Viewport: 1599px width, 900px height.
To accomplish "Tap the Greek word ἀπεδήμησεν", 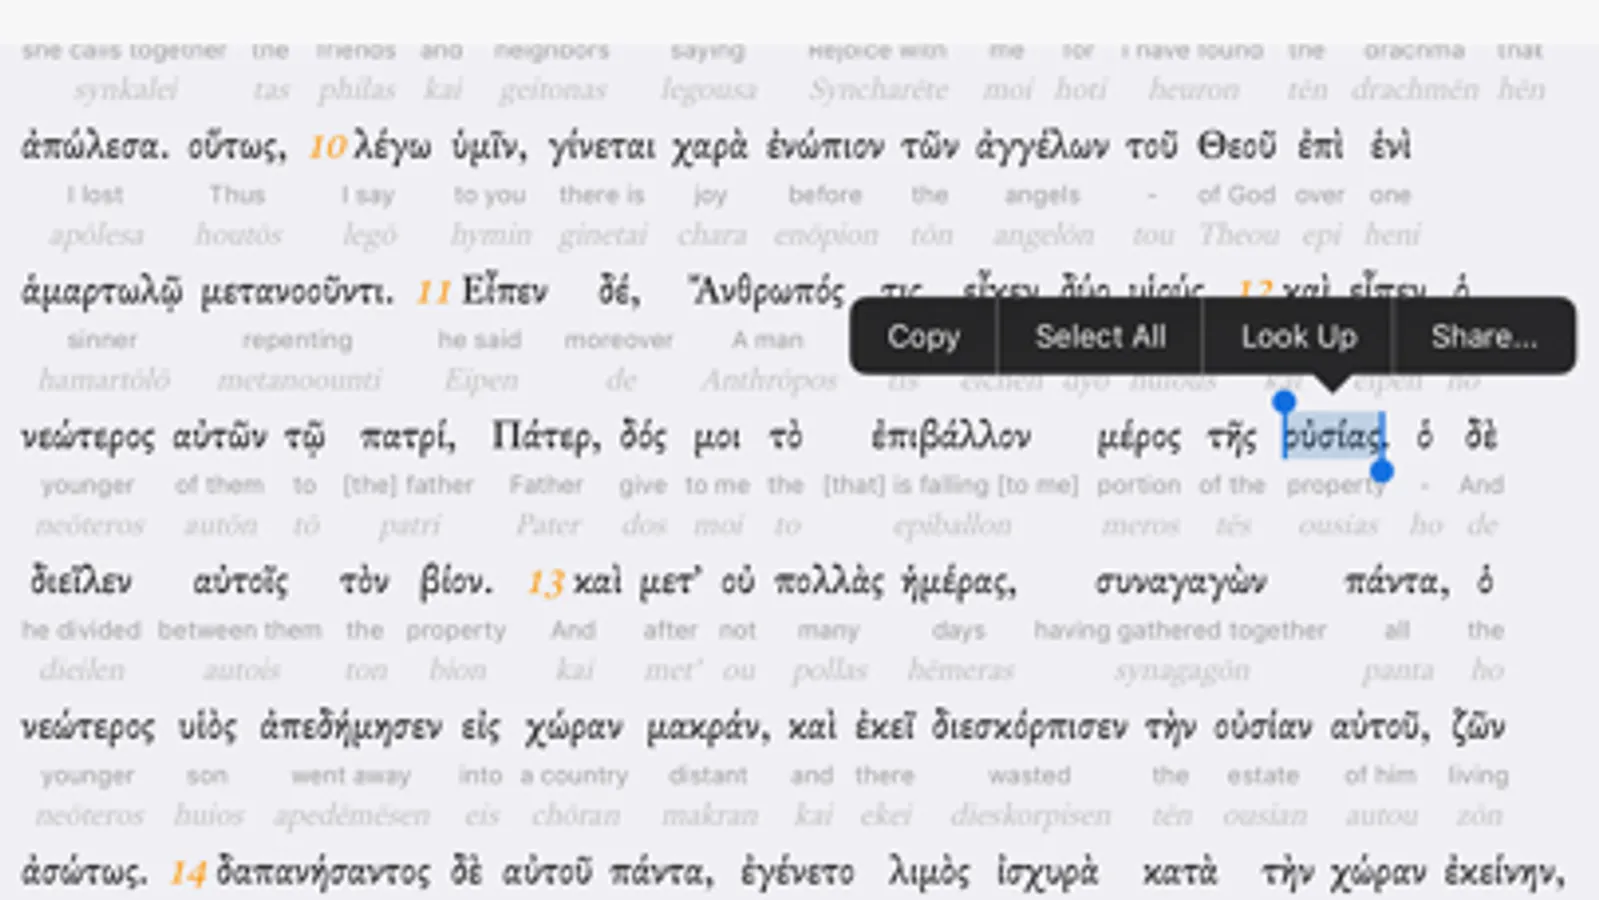I will (351, 727).
